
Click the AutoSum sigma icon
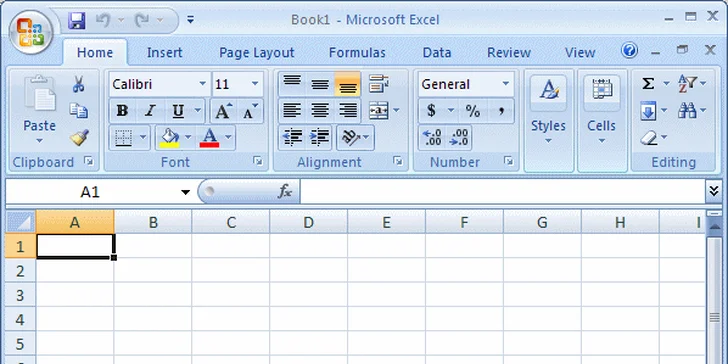click(x=648, y=84)
